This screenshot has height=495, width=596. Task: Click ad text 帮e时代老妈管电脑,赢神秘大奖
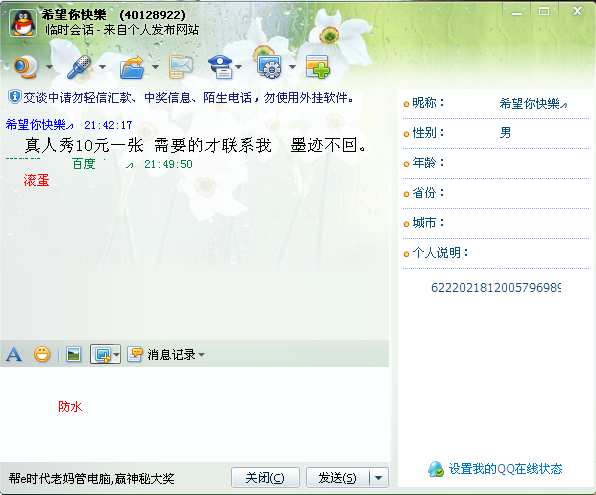[91, 478]
